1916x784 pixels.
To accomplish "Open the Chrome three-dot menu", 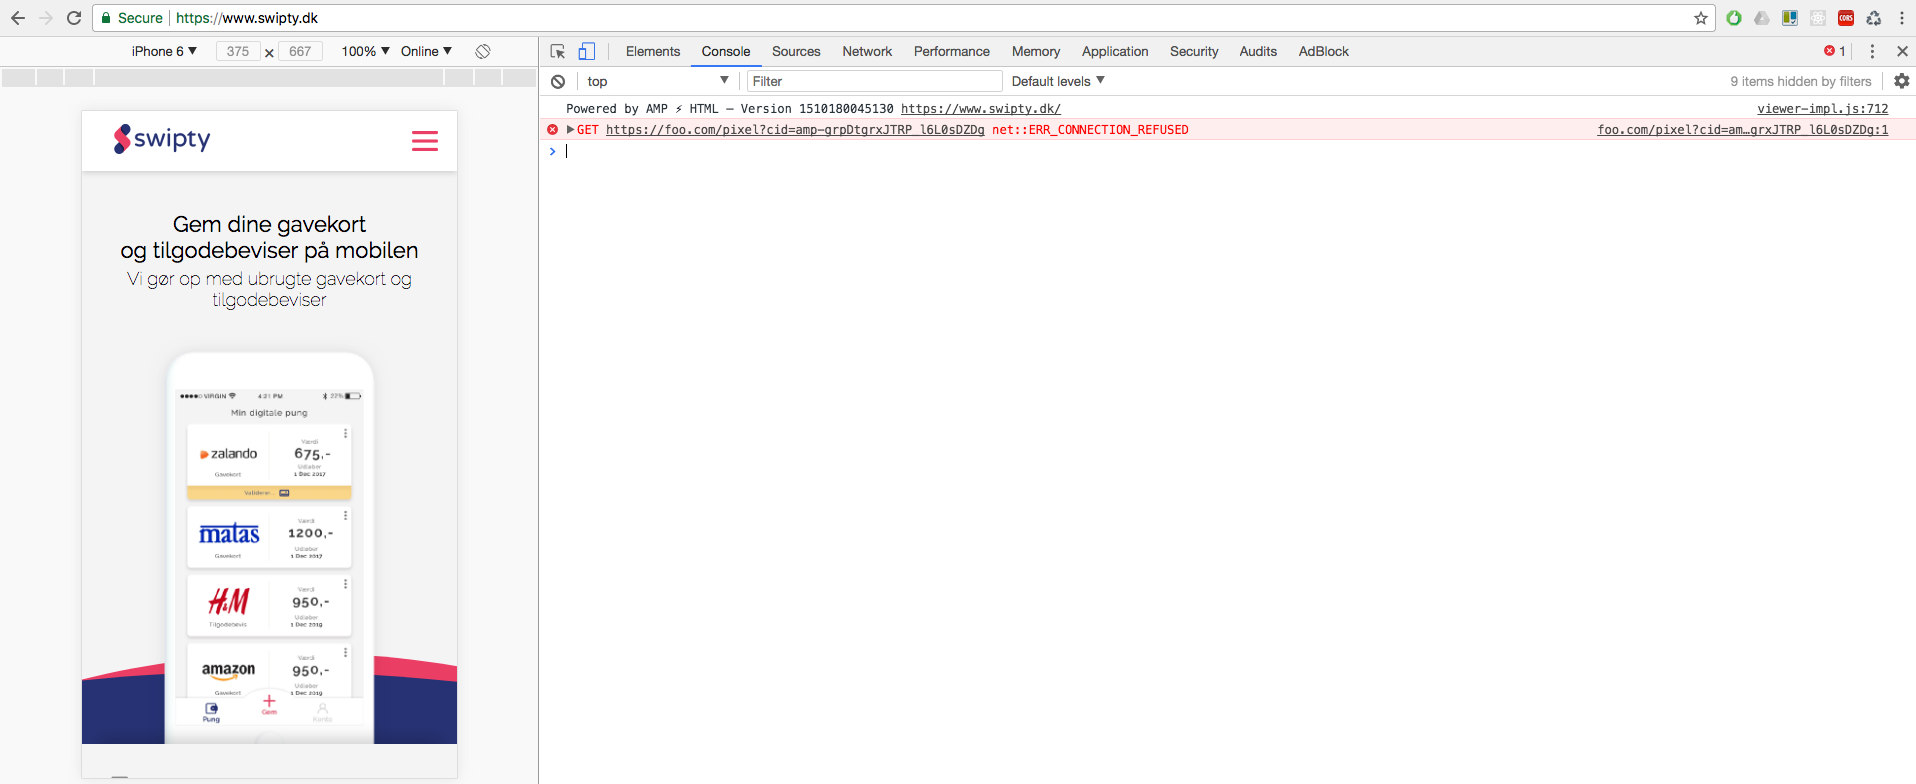I will [1902, 18].
